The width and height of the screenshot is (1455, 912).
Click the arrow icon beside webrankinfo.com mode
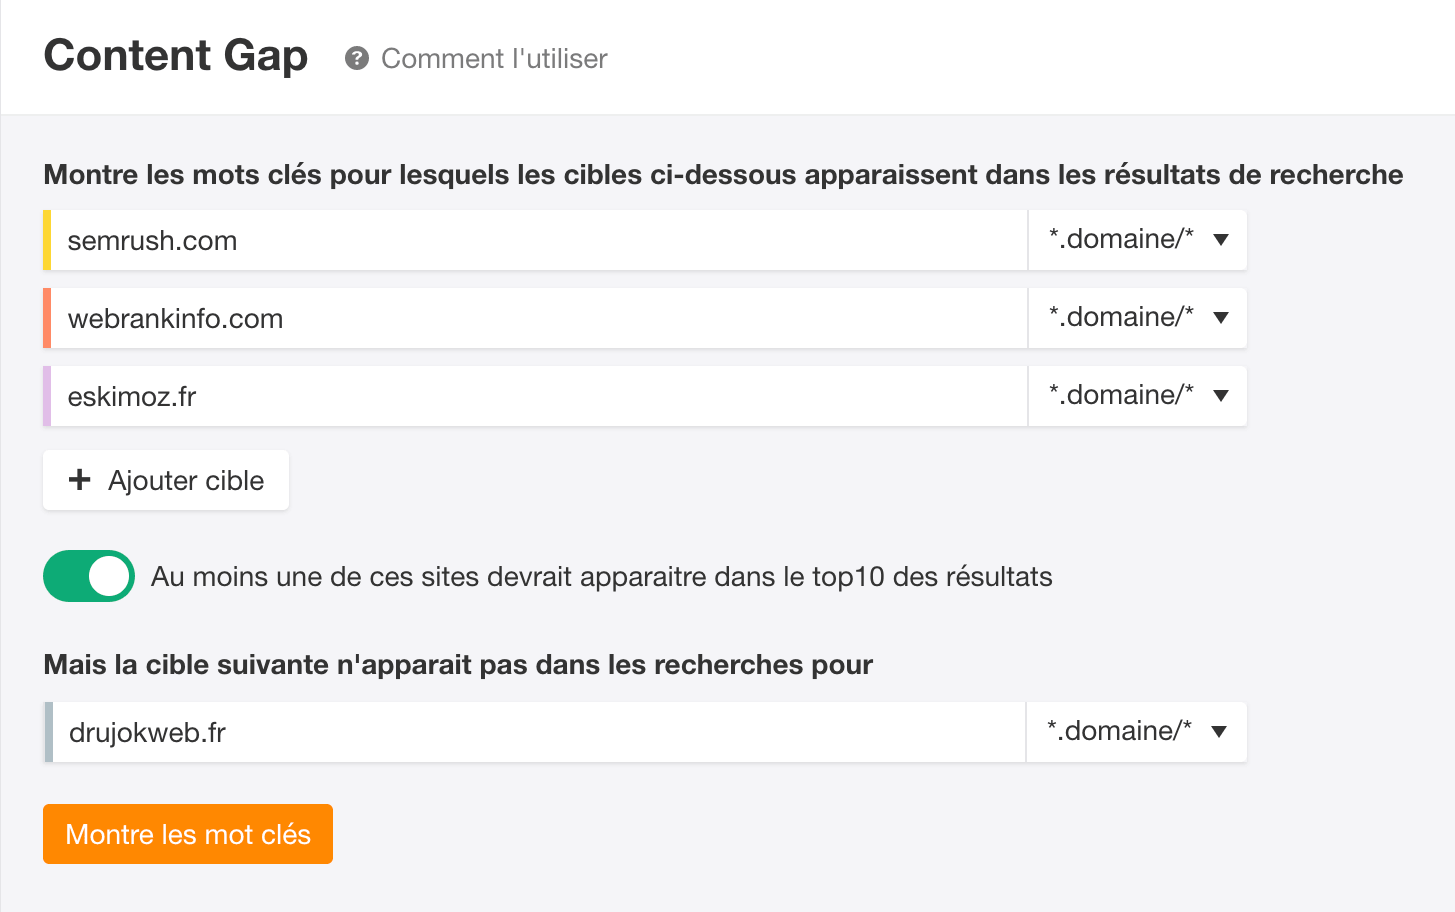[1221, 318]
